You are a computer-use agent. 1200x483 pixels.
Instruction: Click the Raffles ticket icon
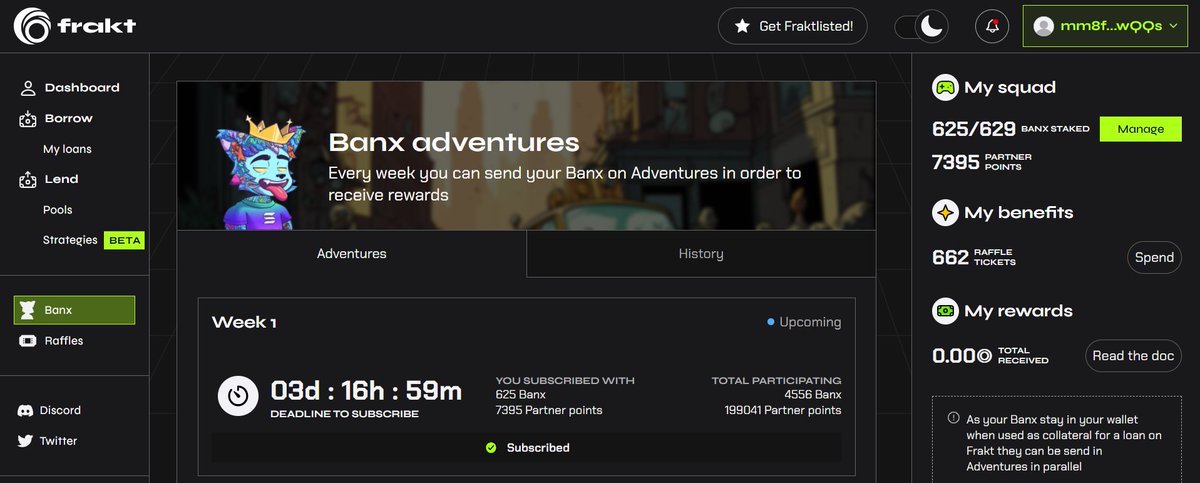(27, 341)
